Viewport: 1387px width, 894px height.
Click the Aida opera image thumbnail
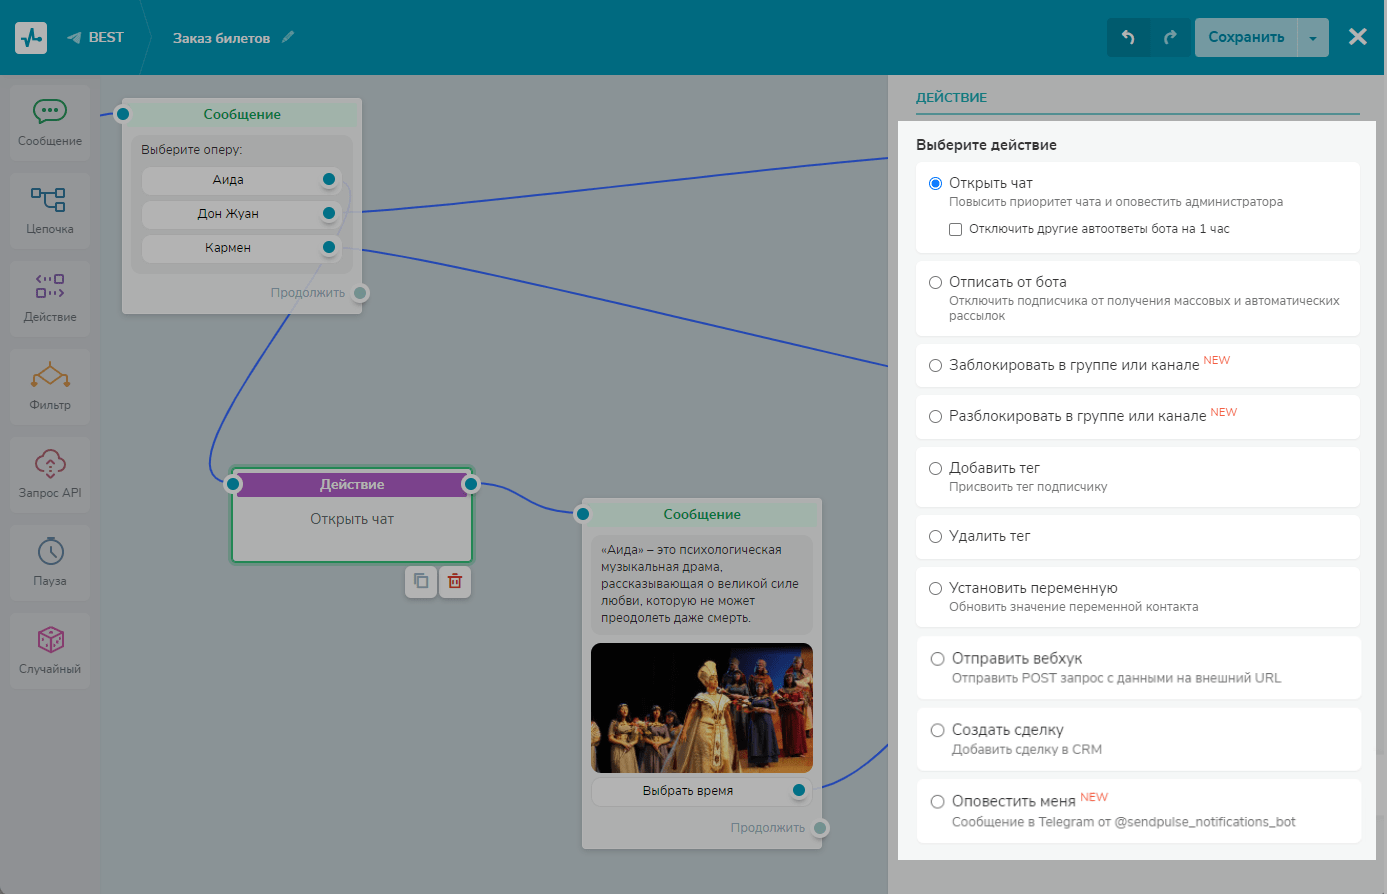(701, 708)
